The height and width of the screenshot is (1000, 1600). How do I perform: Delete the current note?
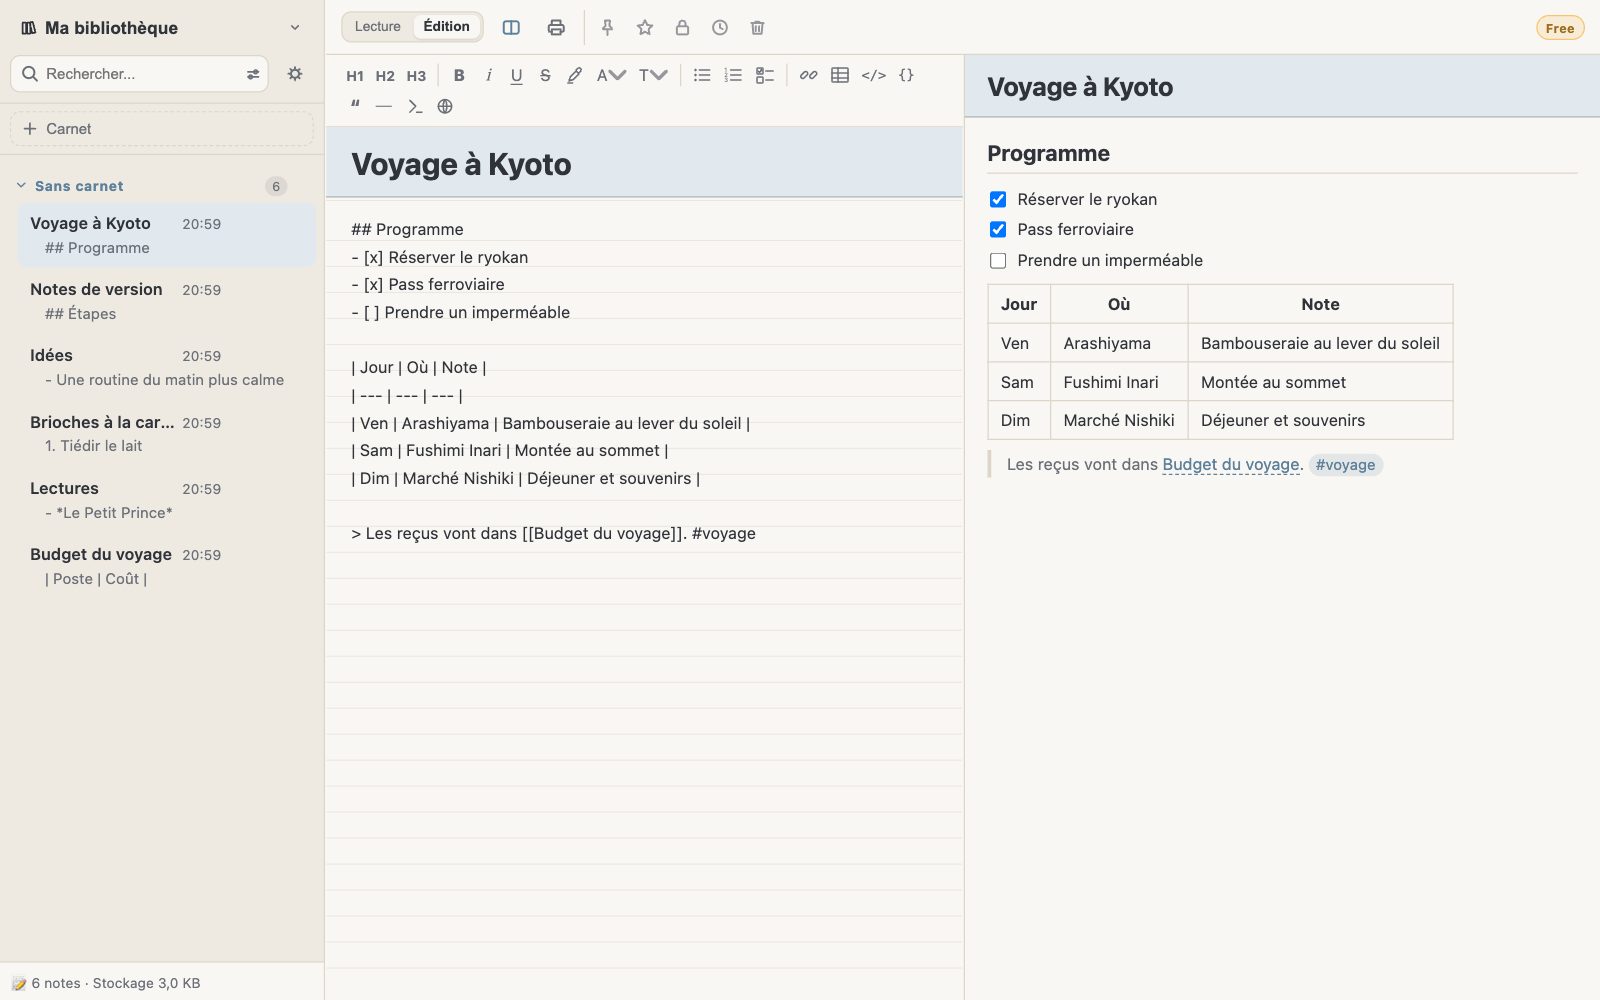[x=757, y=27]
